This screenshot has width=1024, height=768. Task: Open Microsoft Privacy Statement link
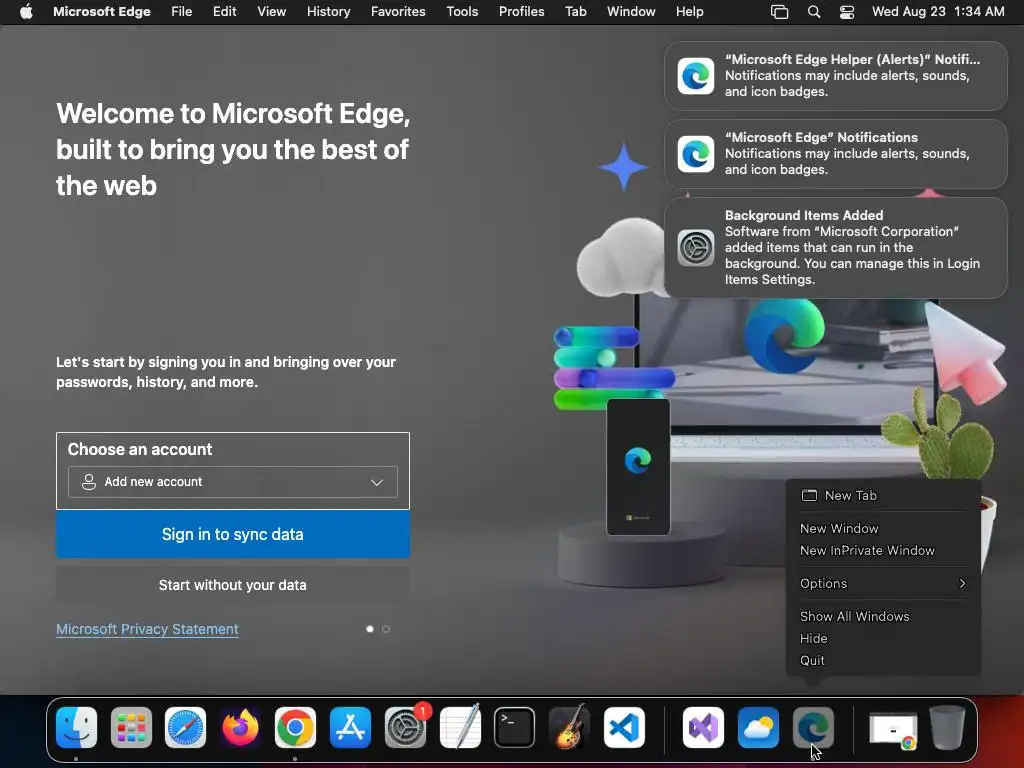pyautogui.click(x=148, y=629)
